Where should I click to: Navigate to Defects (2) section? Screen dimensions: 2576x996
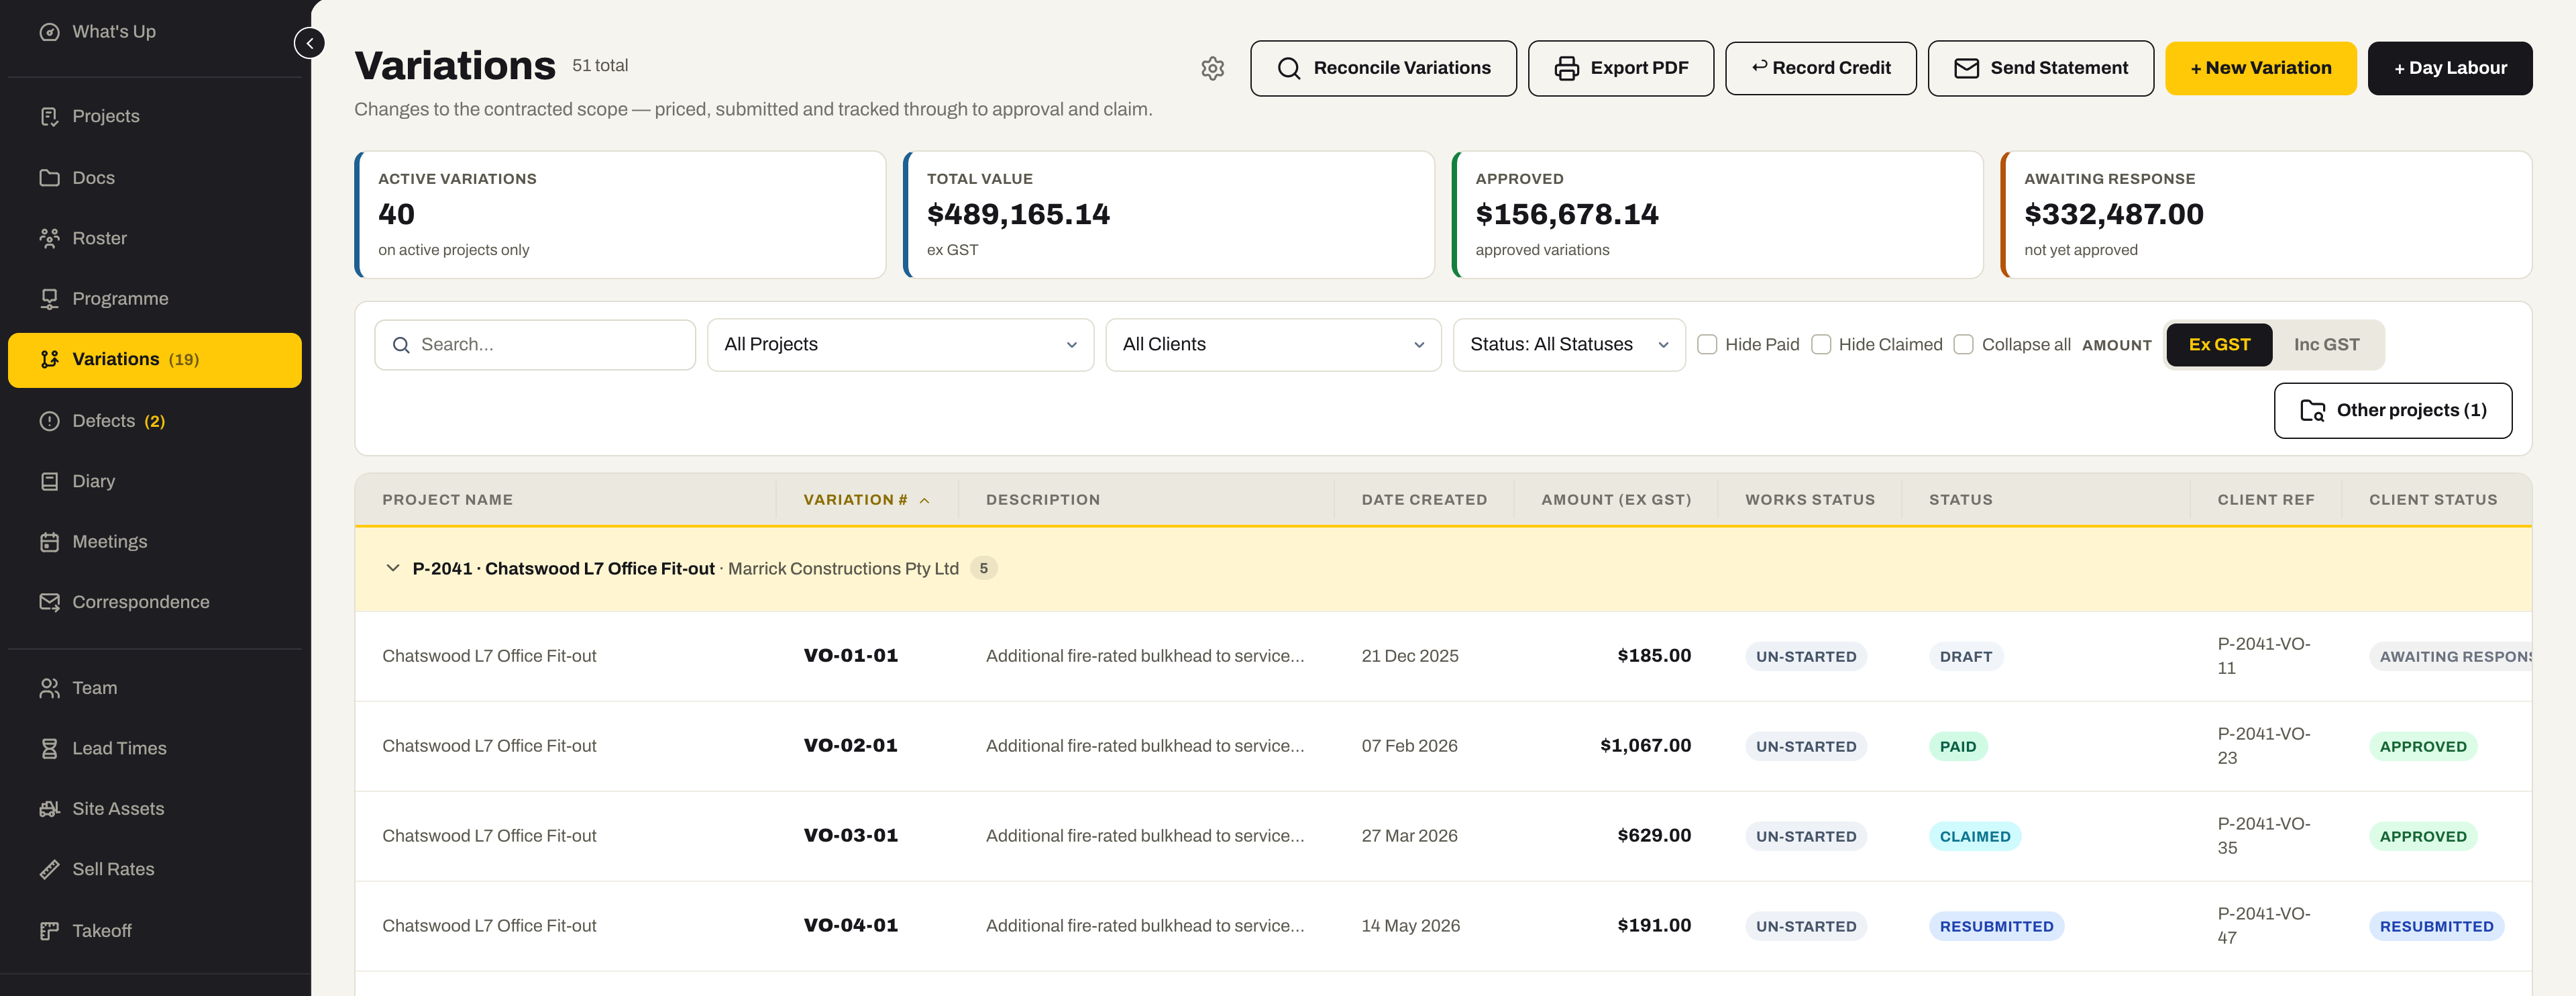[x=155, y=421]
